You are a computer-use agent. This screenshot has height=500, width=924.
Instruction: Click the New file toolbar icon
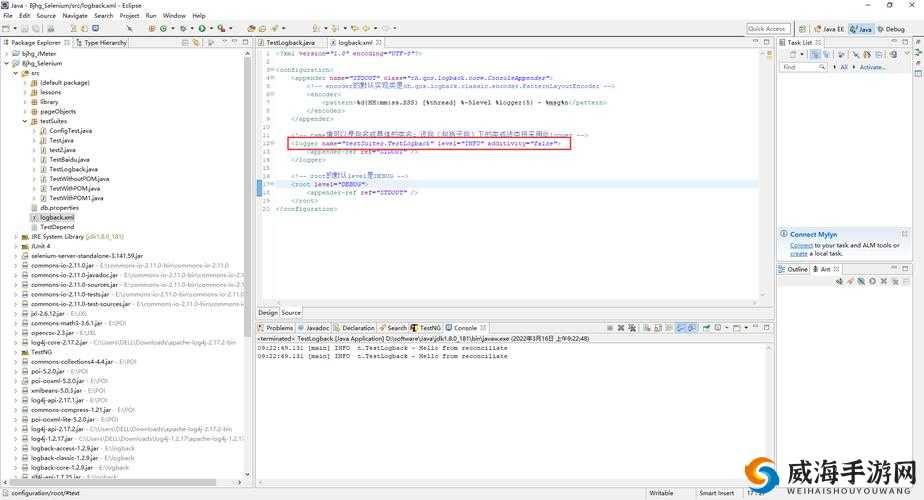6,28
